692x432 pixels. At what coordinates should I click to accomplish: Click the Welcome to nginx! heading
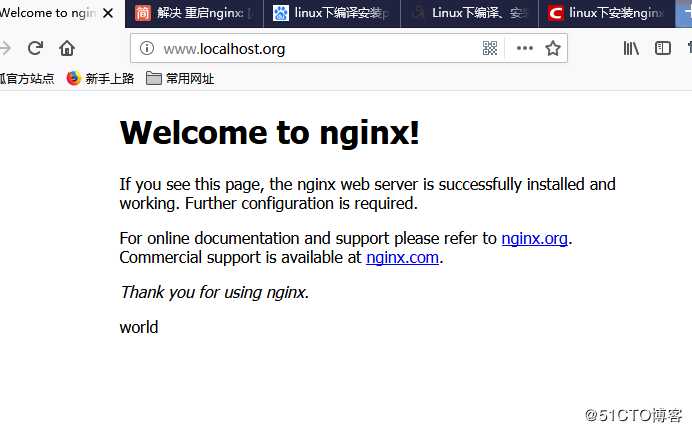tap(269, 132)
